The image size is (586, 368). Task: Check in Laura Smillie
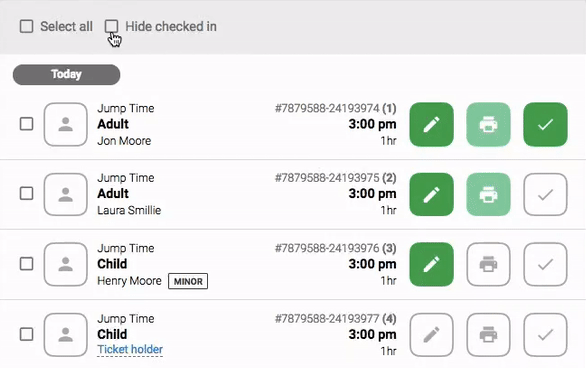[x=545, y=194]
